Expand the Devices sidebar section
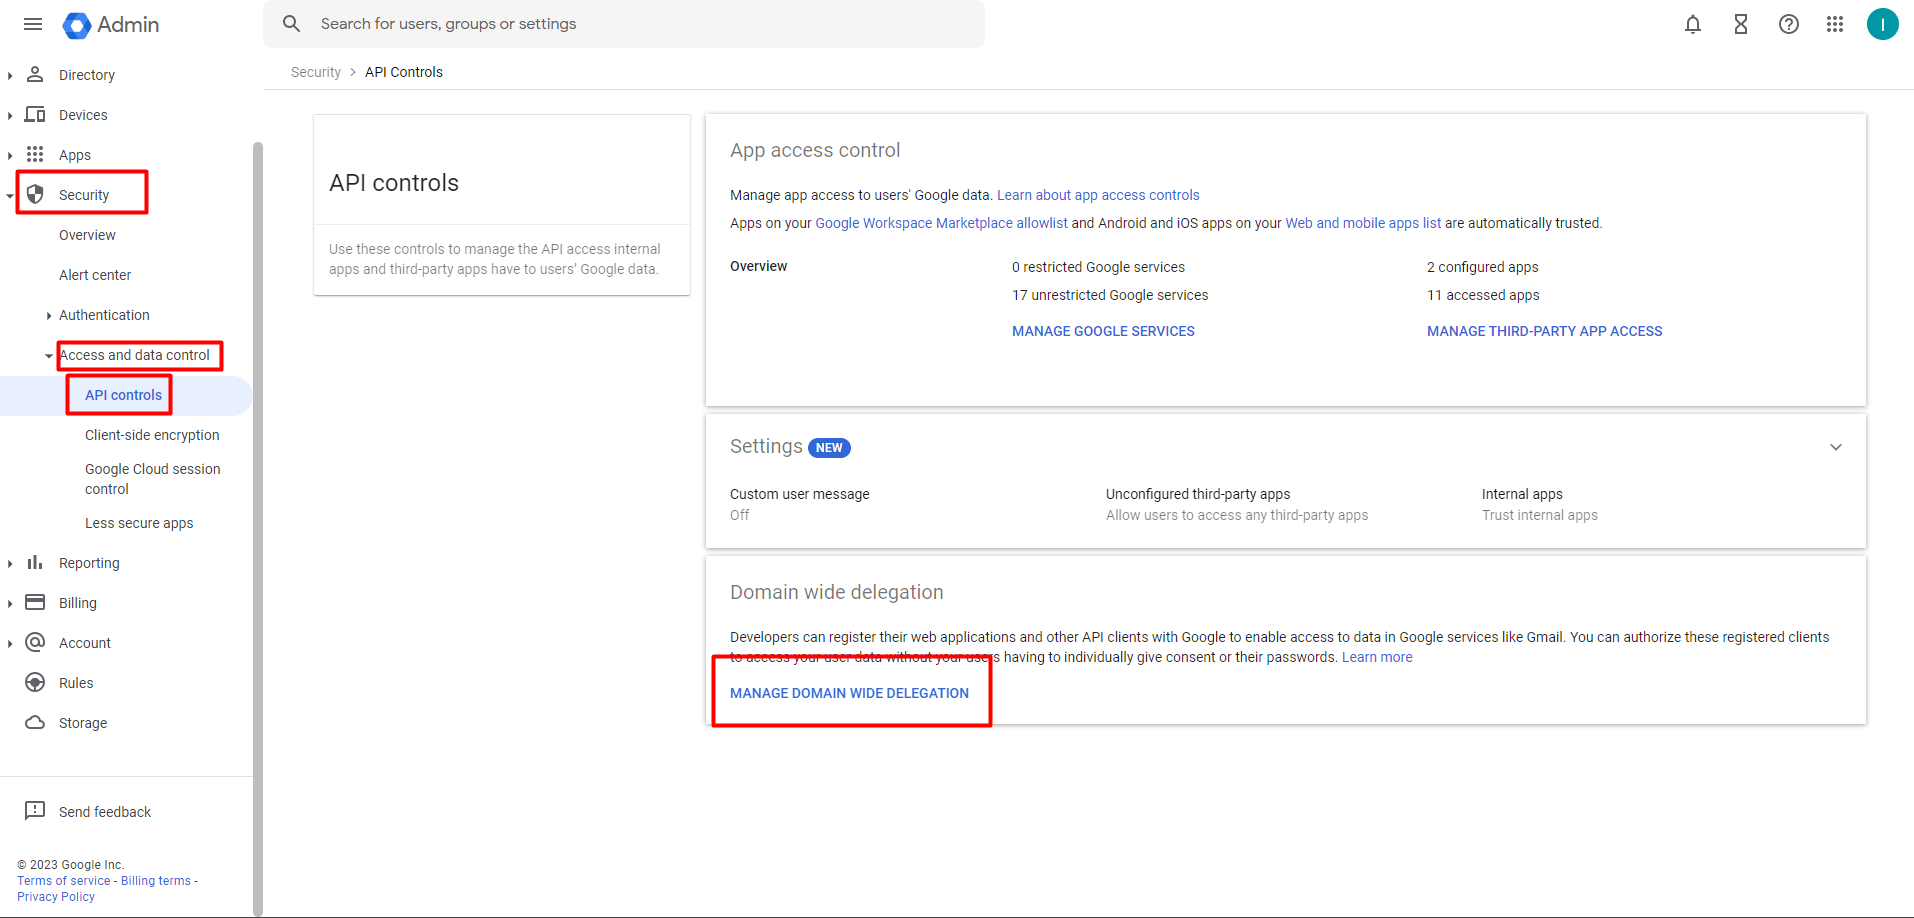Image resolution: width=1914 pixels, height=918 pixels. coord(10,114)
